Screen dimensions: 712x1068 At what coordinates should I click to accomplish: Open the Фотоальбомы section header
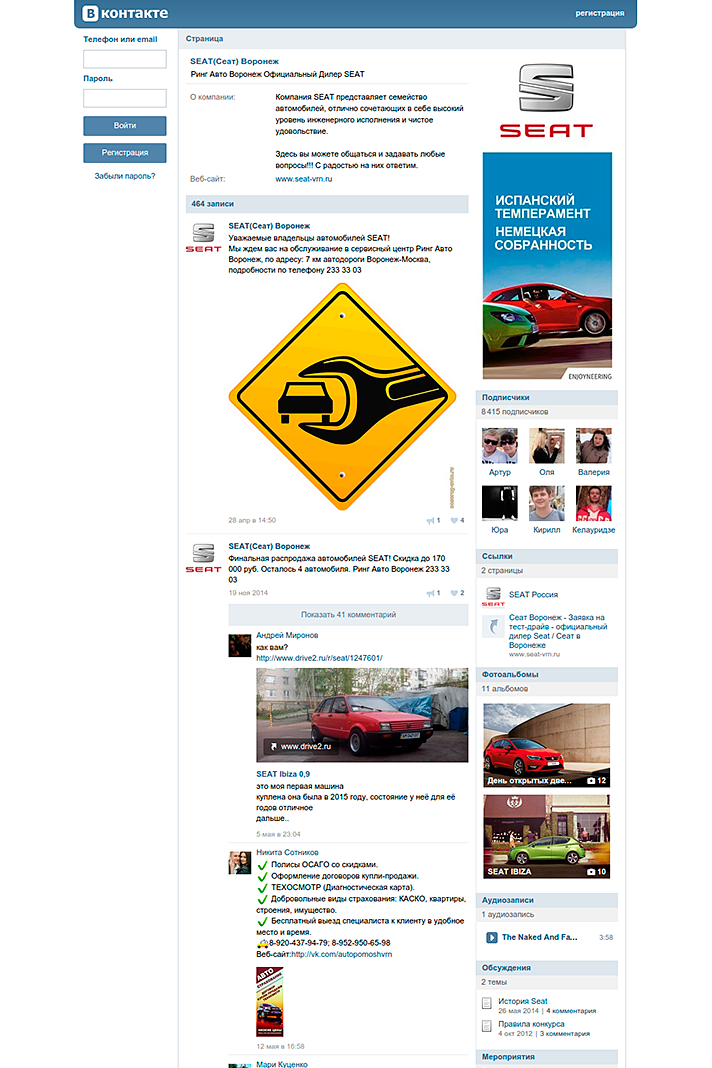[546, 674]
